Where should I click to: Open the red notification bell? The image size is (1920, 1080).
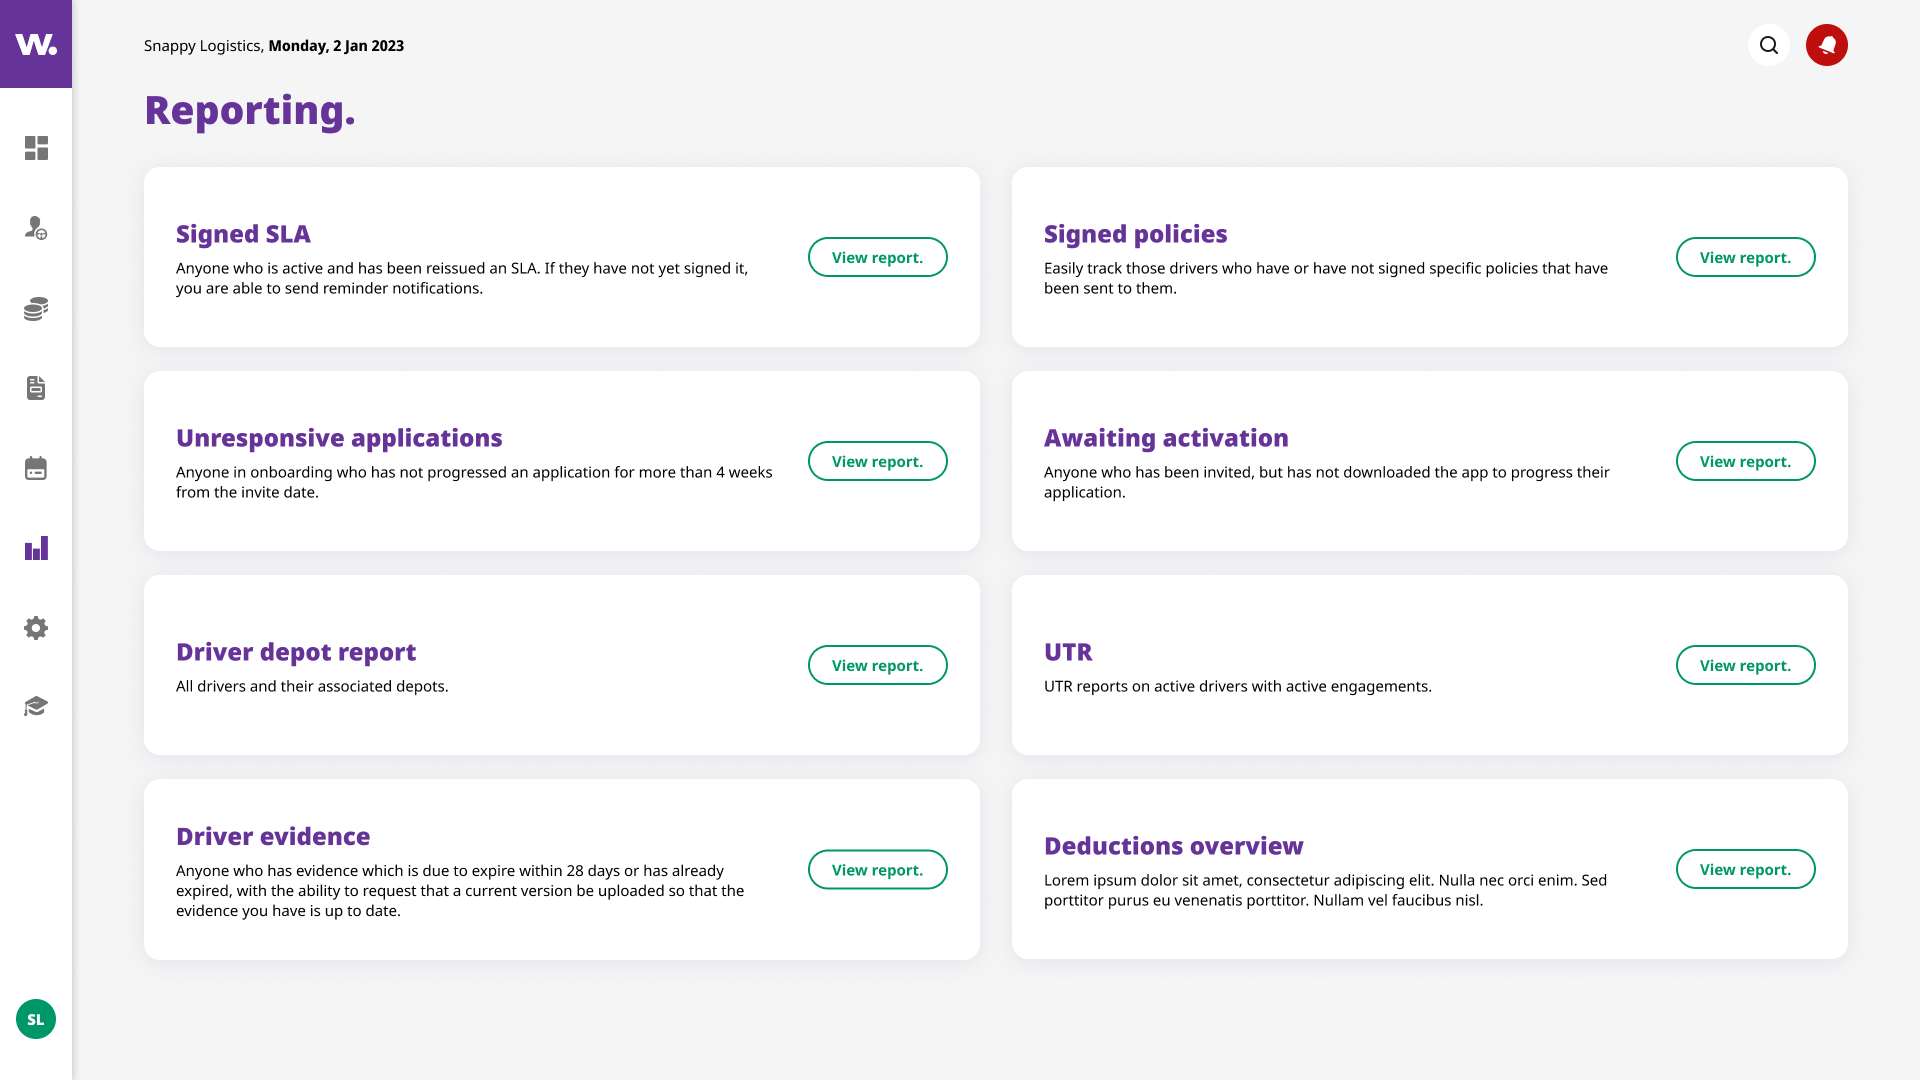coord(1826,45)
